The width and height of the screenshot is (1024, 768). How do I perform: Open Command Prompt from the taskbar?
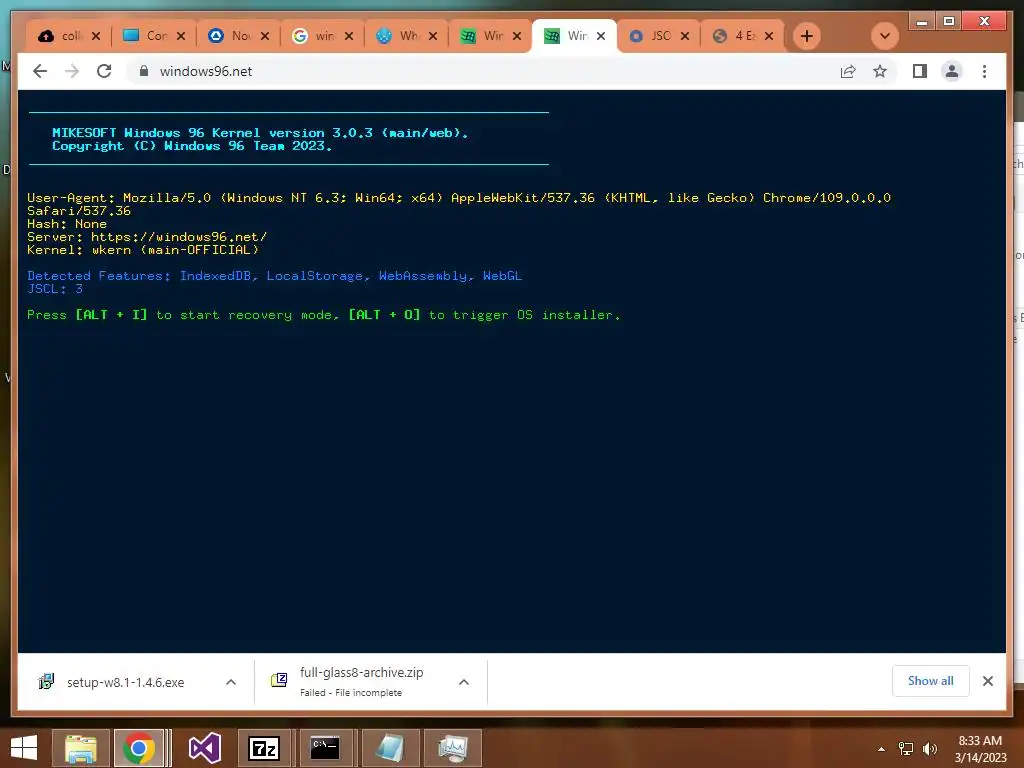[325, 748]
